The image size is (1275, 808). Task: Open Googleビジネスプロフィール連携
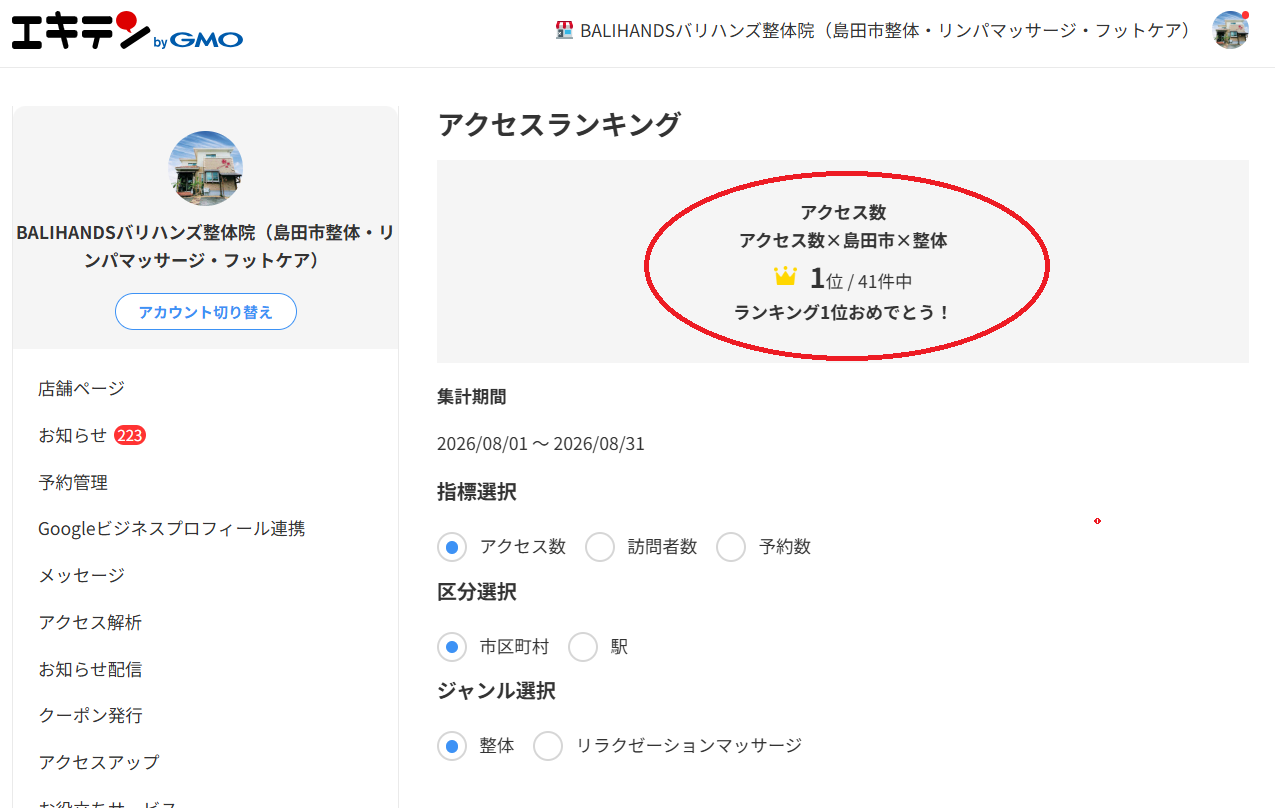pos(172,528)
